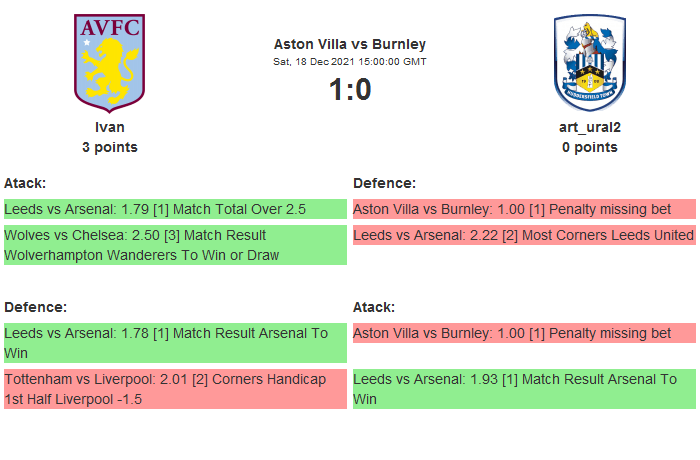Open player art_ural2's profile name
700x460 pixels.
pos(589,127)
